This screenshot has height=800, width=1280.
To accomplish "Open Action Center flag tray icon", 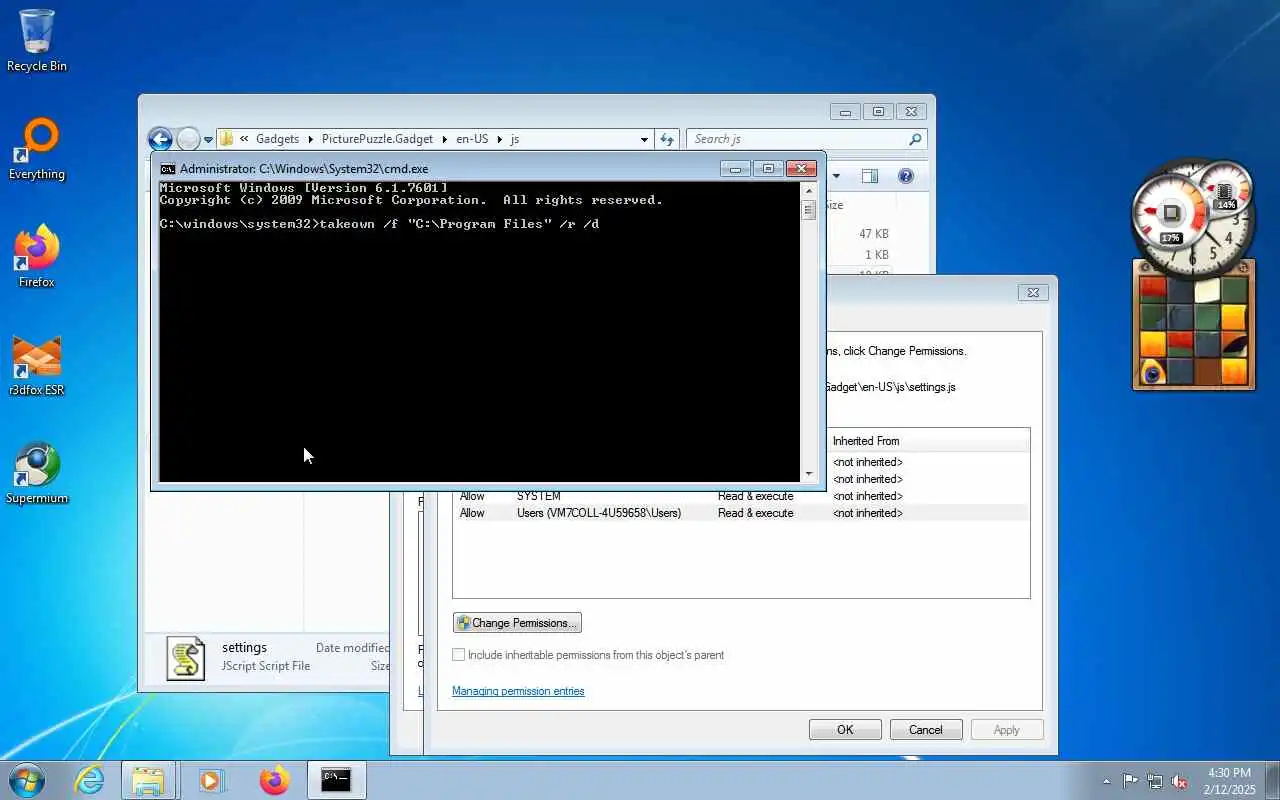I will click(x=1130, y=781).
